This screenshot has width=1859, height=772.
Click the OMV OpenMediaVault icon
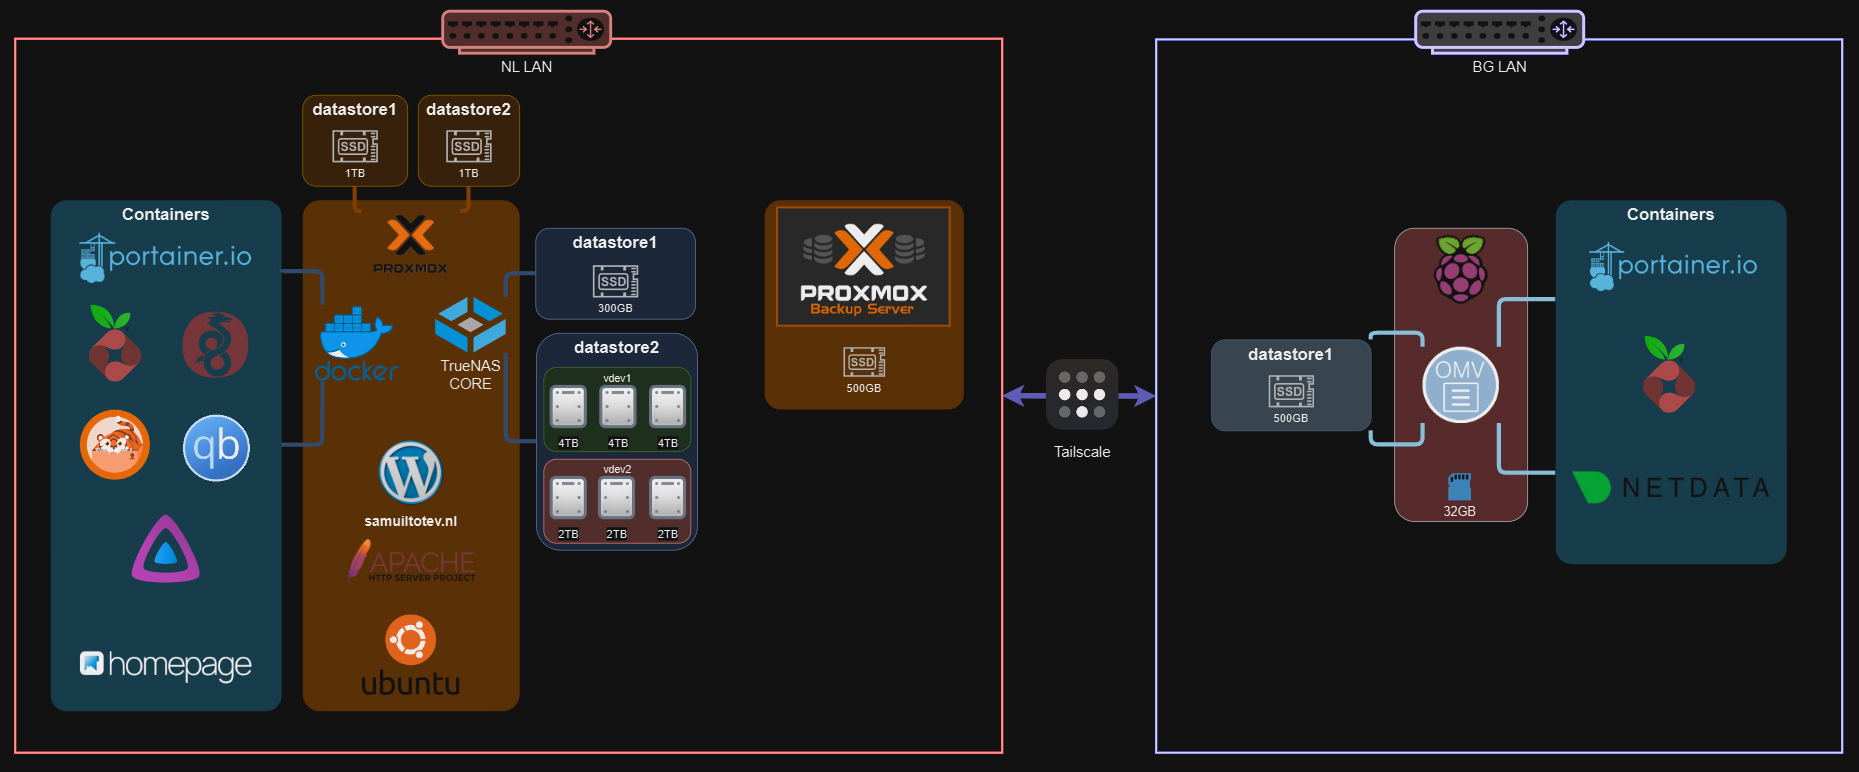click(1460, 385)
